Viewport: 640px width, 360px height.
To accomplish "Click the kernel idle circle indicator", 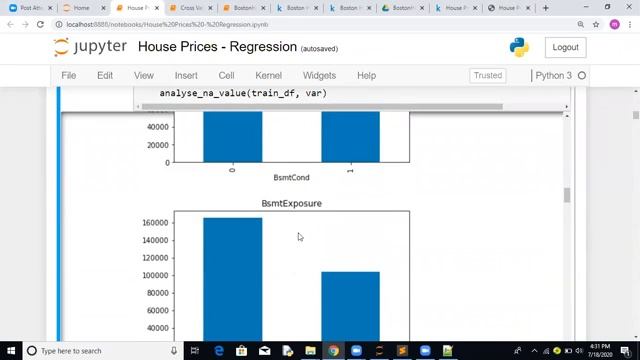I will tap(582, 76).
